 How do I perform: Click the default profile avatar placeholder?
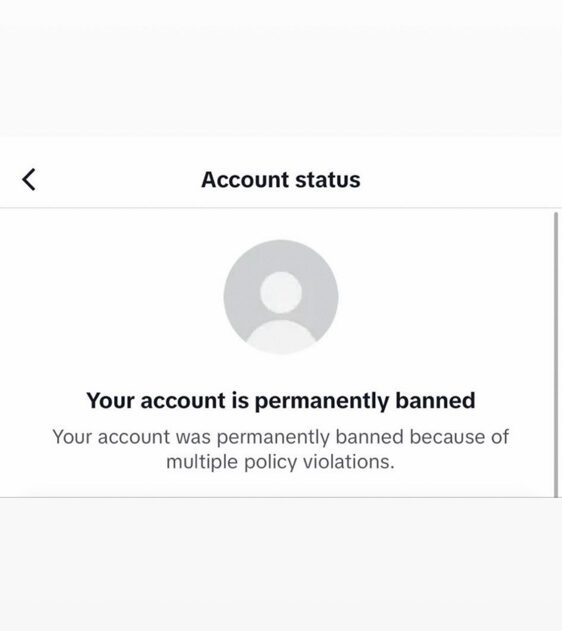(281, 297)
